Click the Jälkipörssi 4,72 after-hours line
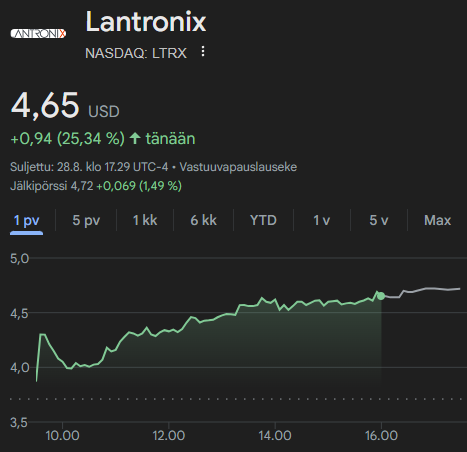 pyautogui.click(x=96, y=186)
